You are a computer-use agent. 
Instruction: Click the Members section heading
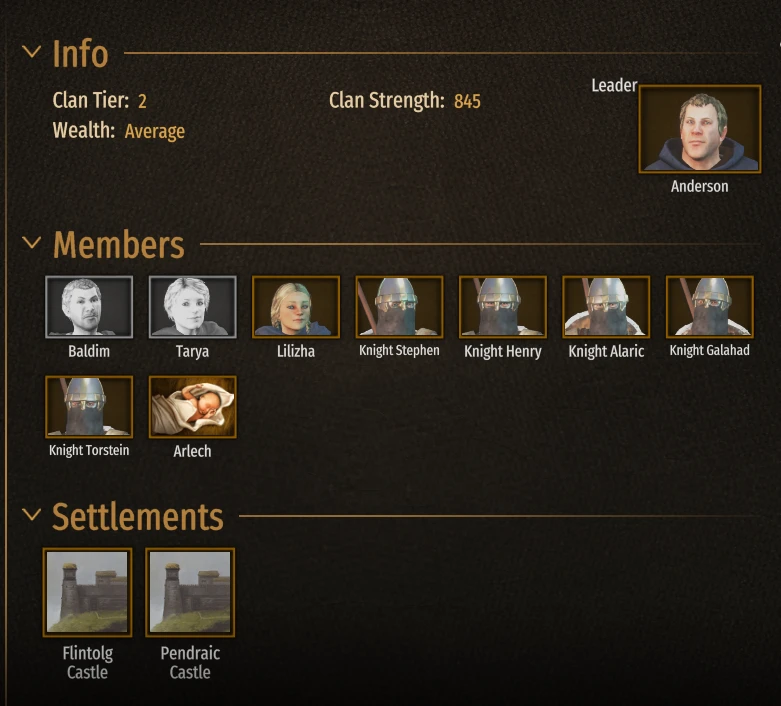(119, 245)
